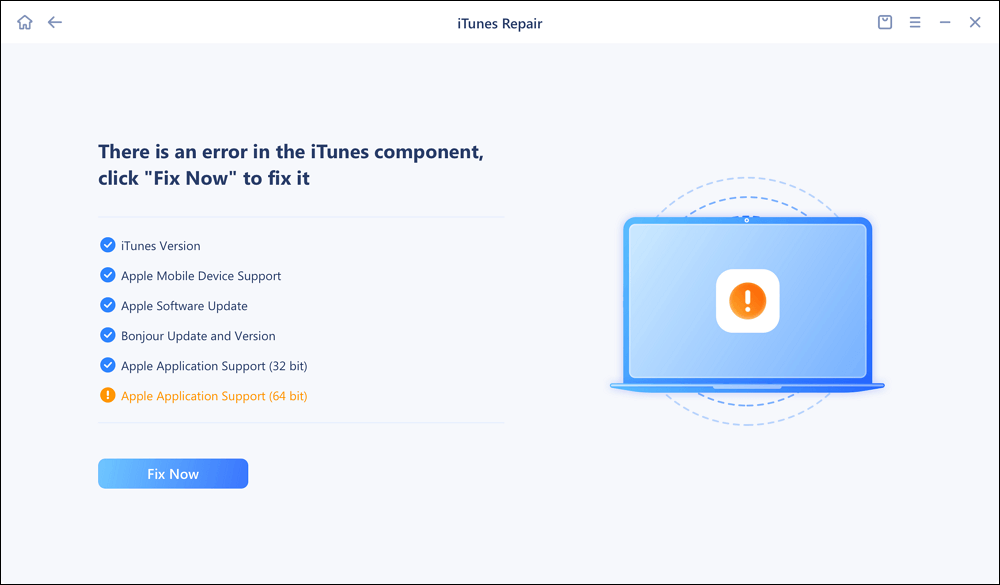Select "Apple Mobile Device Support" text

coord(201,276)
